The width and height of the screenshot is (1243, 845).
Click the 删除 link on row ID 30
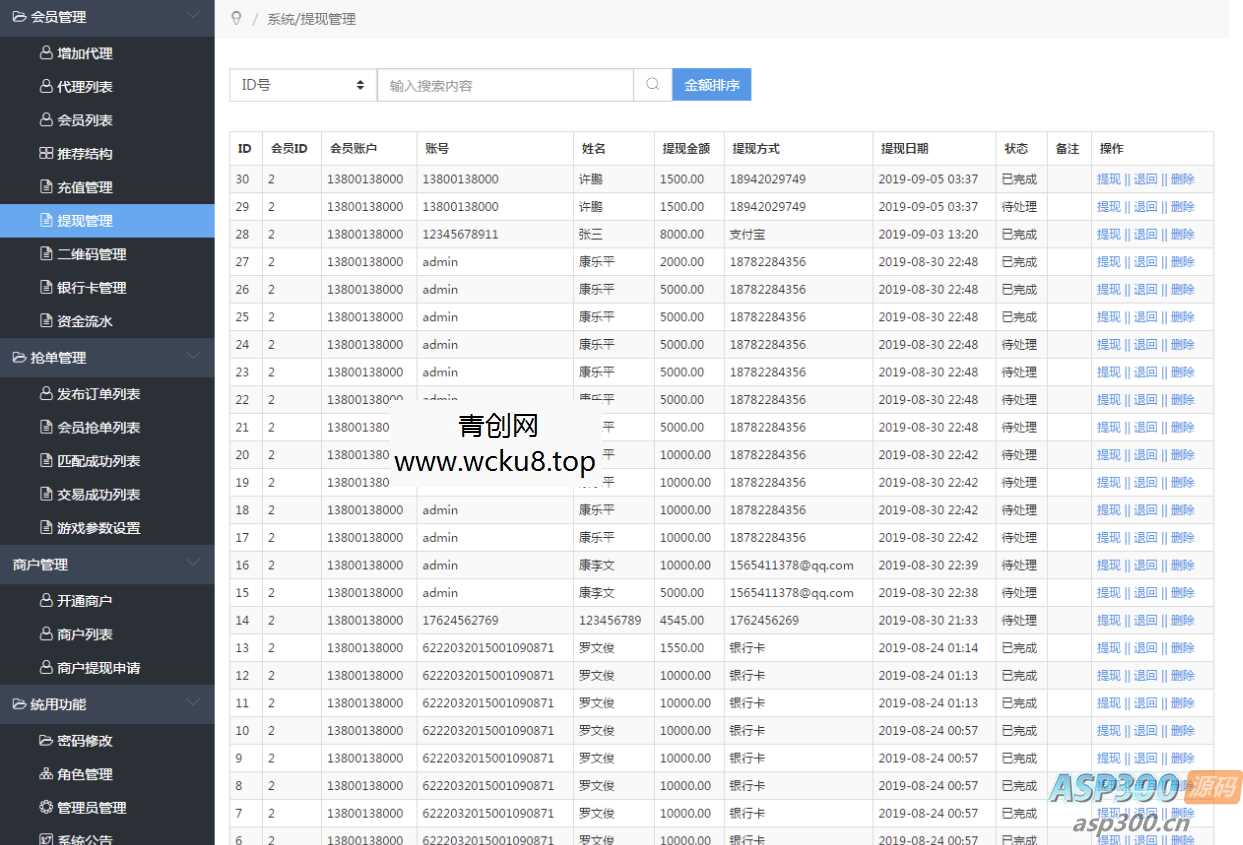click(1179, 179)
